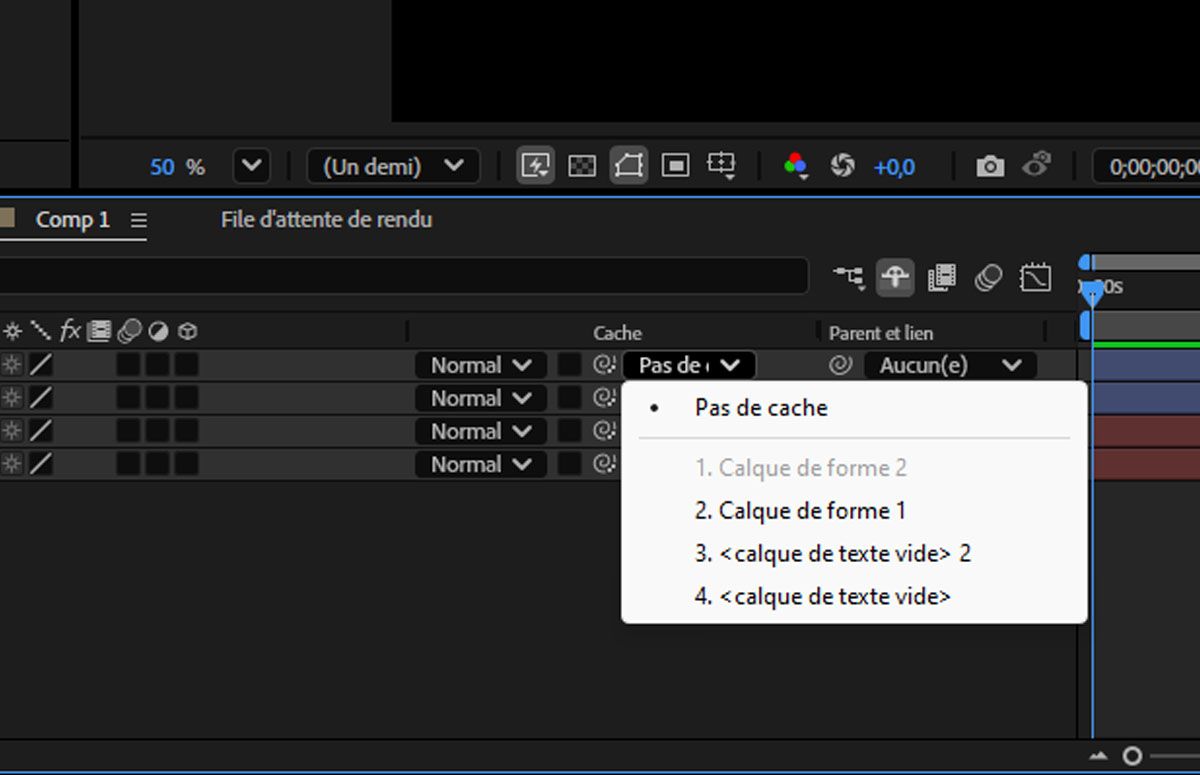Click the 3D layer cube header icon

(187, 331)
